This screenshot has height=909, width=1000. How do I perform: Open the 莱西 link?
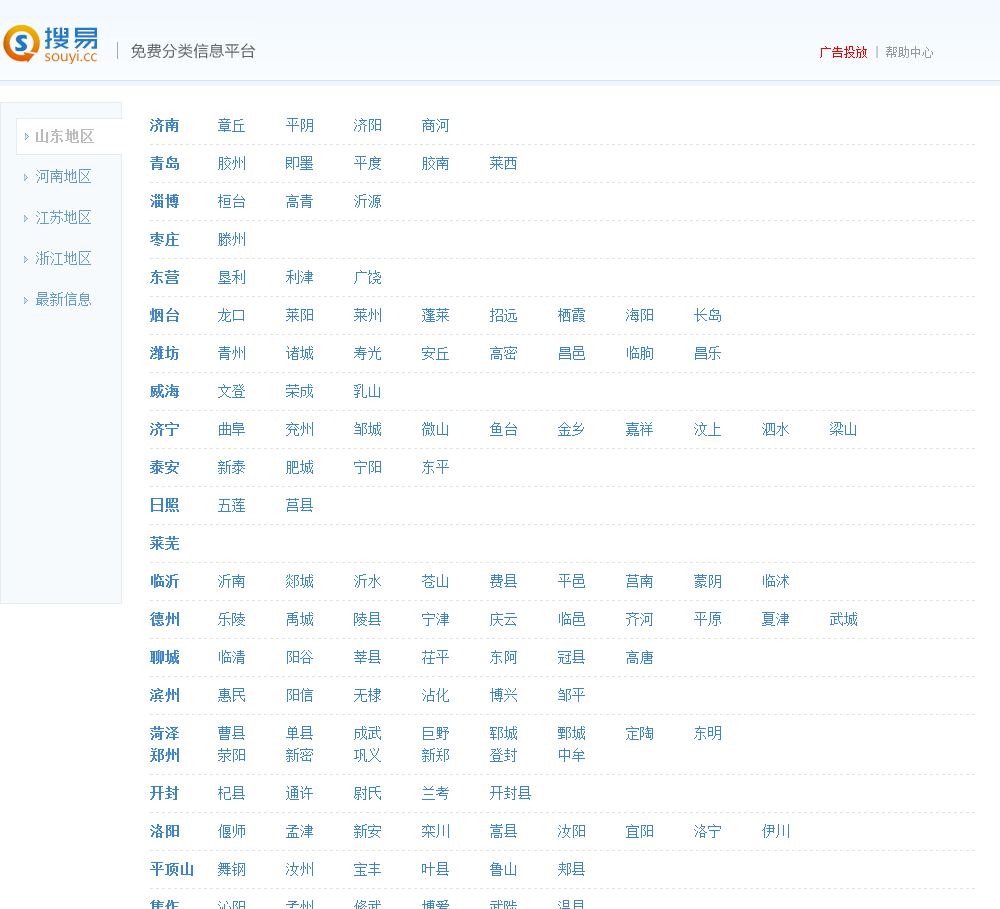click(503, 163)
